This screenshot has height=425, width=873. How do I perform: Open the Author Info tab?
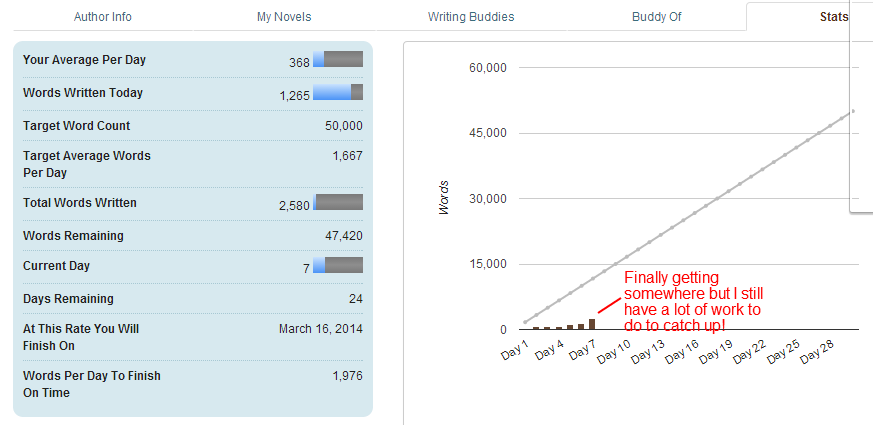(102, 17)
